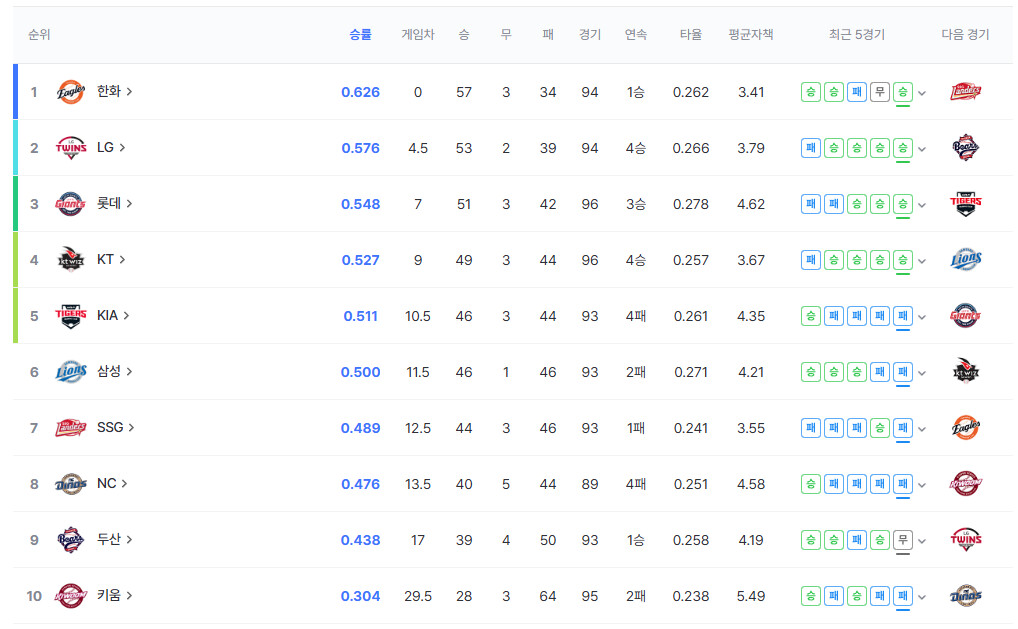The height and width of the screenshot is (629, 1018).
Task: Click the 최근 5경기 column header
Action: 856,34
